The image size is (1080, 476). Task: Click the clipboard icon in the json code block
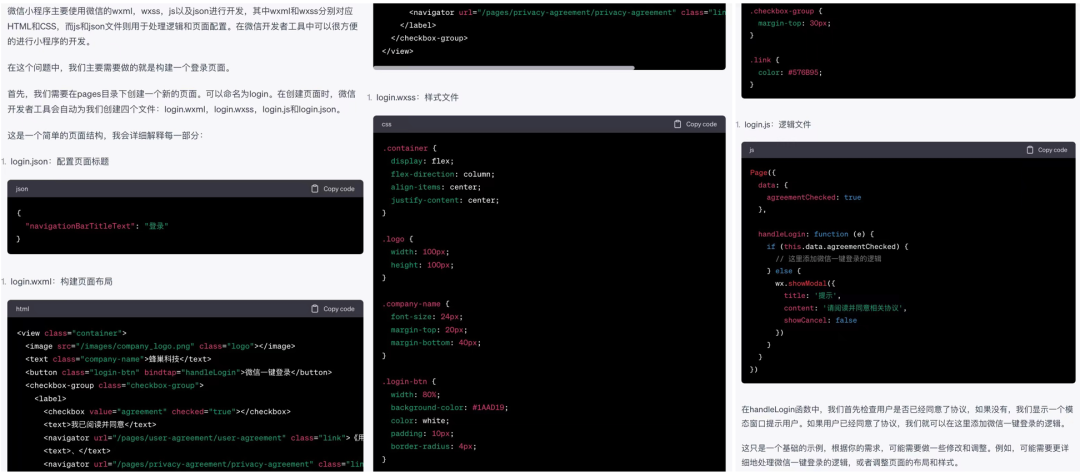pos(315,189)
